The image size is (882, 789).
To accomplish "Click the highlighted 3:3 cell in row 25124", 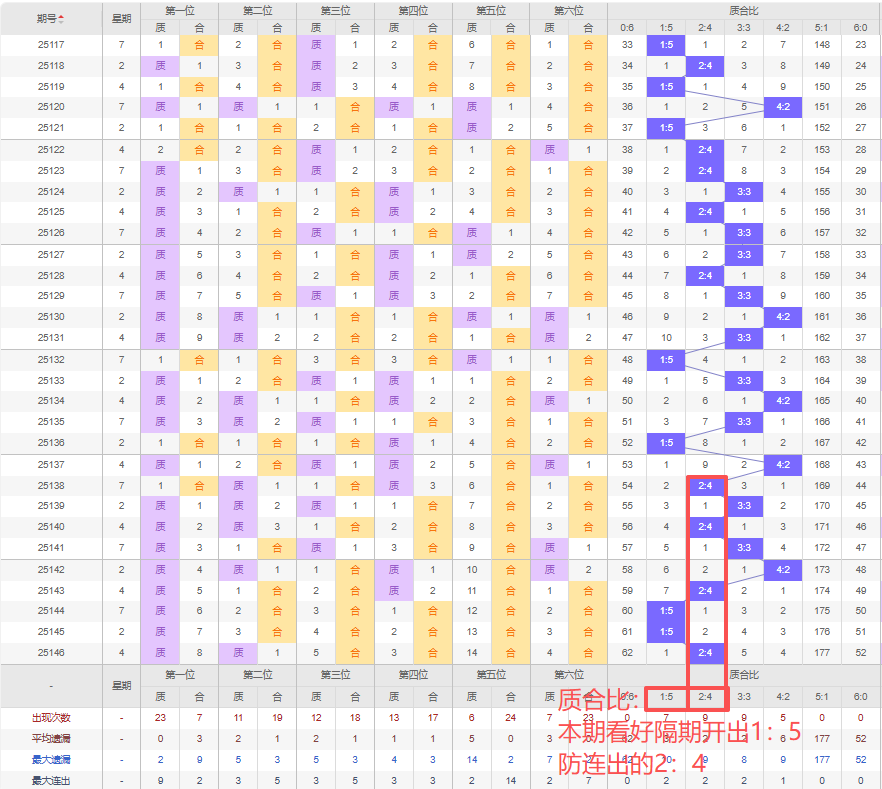I will click(x=744, y=191).
